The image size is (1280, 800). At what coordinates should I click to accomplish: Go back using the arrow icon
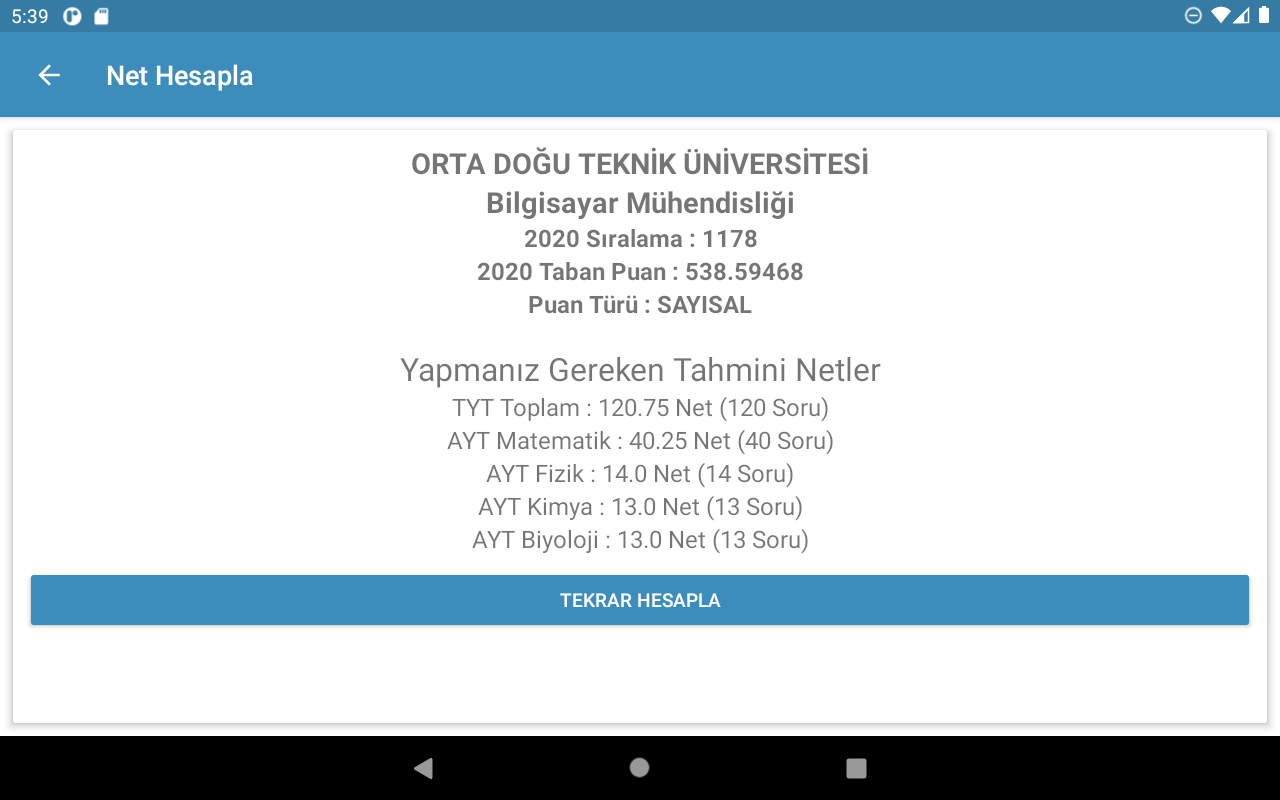click(x=49, y=75)
